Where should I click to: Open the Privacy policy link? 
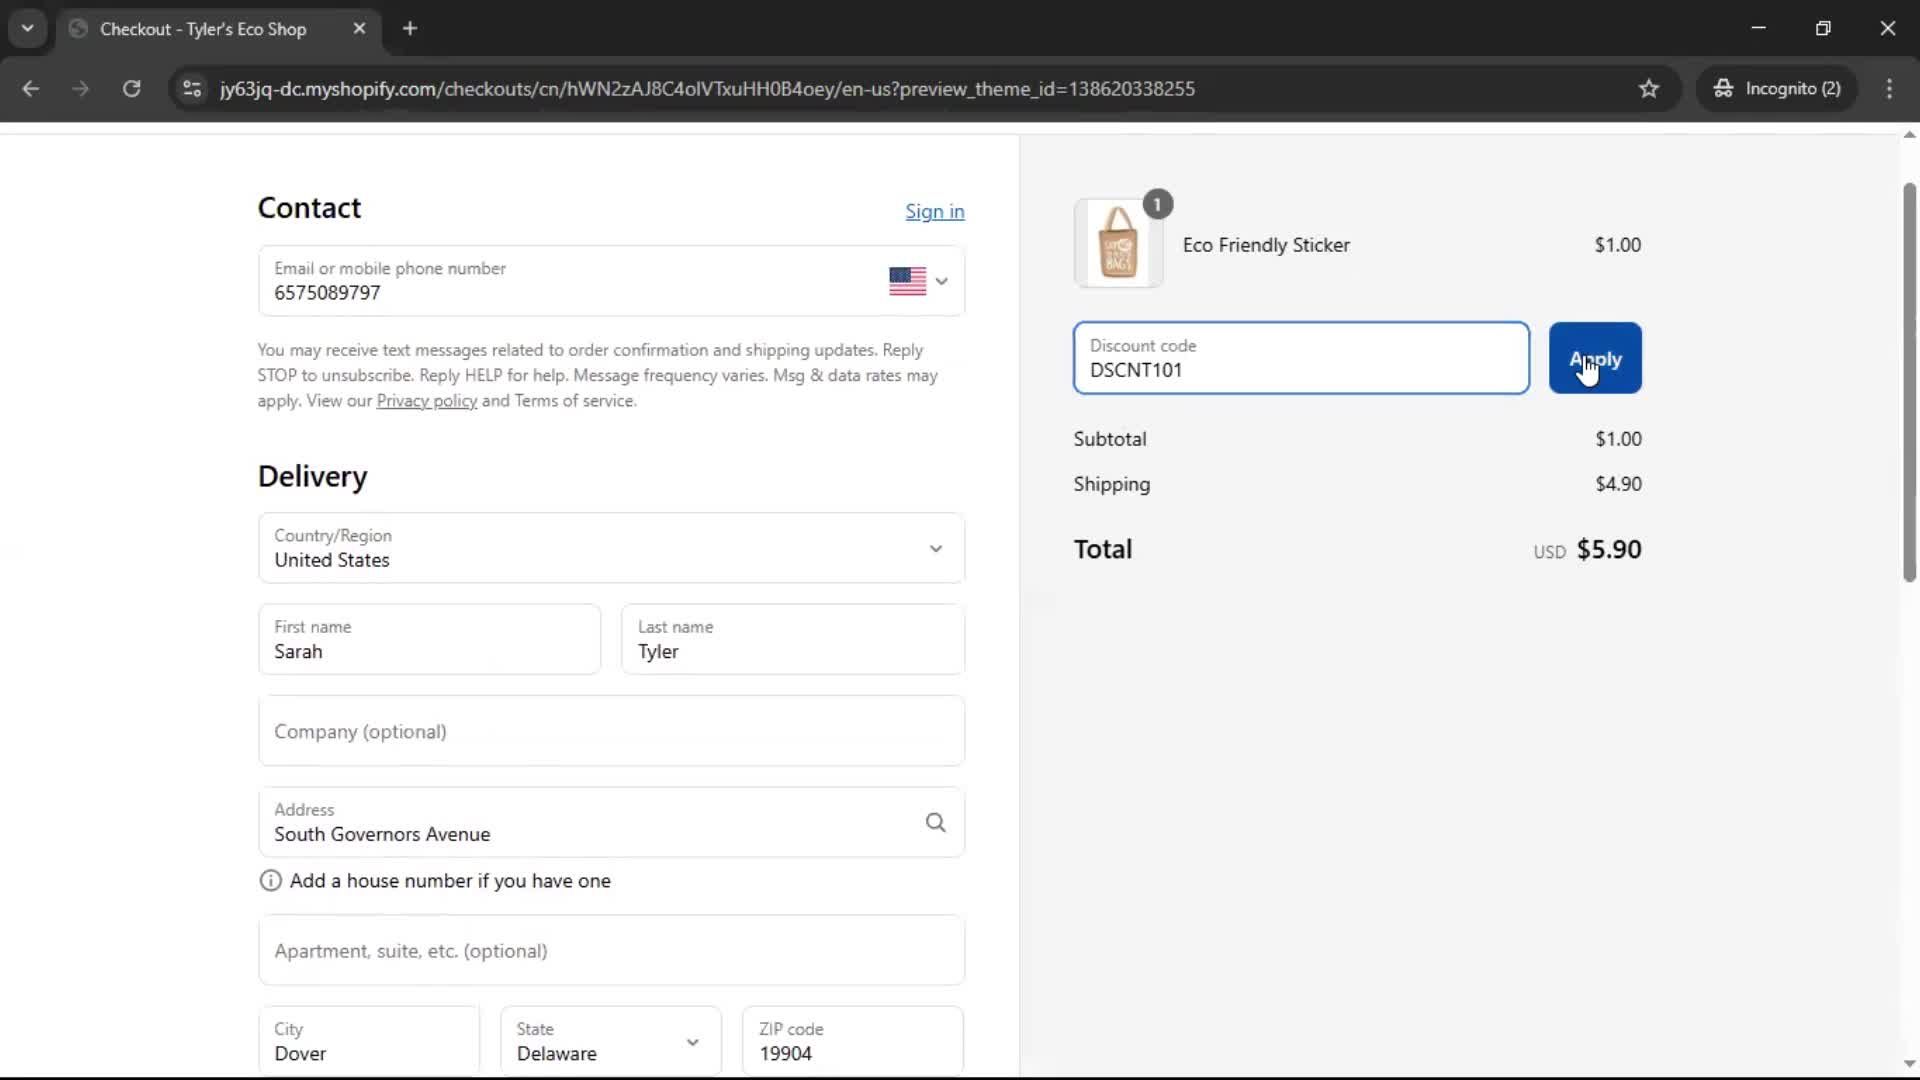[x=426, y=401]
